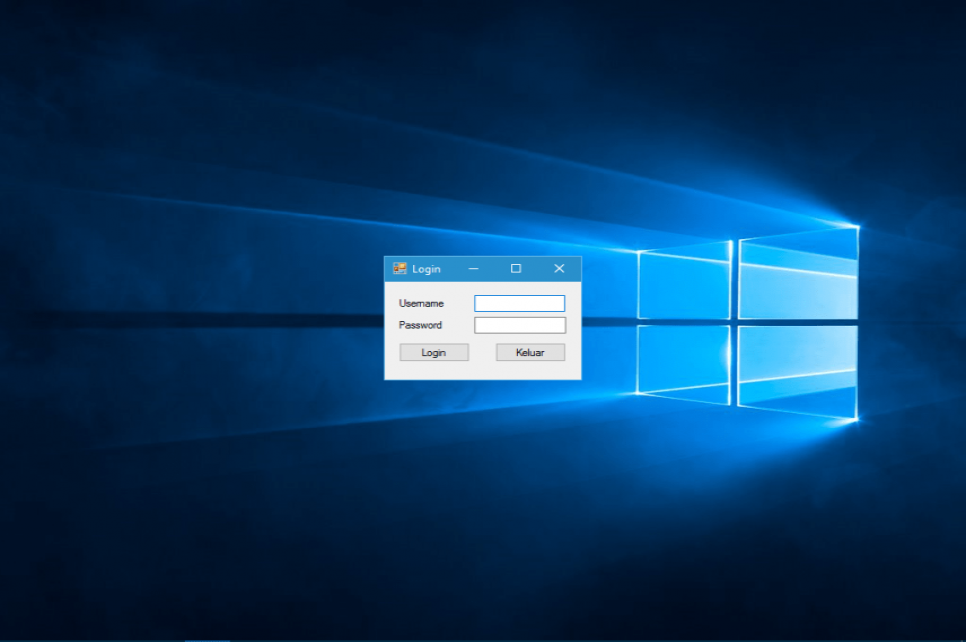
Task: Click the X close icon on the Login dialog
Action: [x=559, y=268]
